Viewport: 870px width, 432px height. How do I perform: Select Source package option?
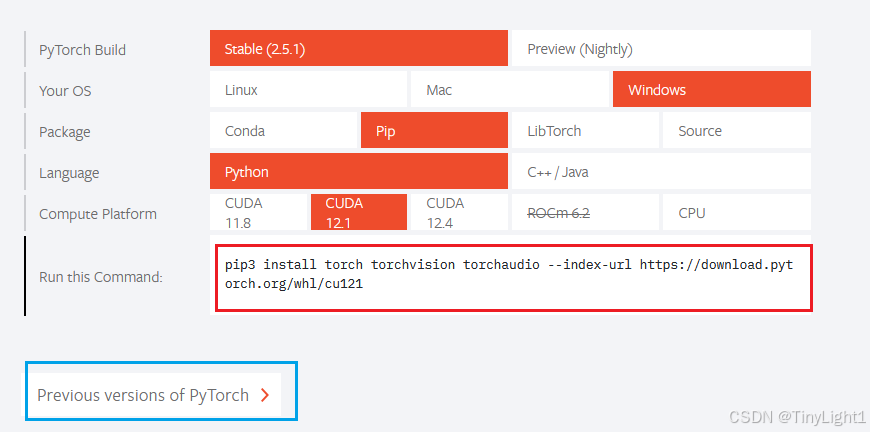(x=737, y=130)
